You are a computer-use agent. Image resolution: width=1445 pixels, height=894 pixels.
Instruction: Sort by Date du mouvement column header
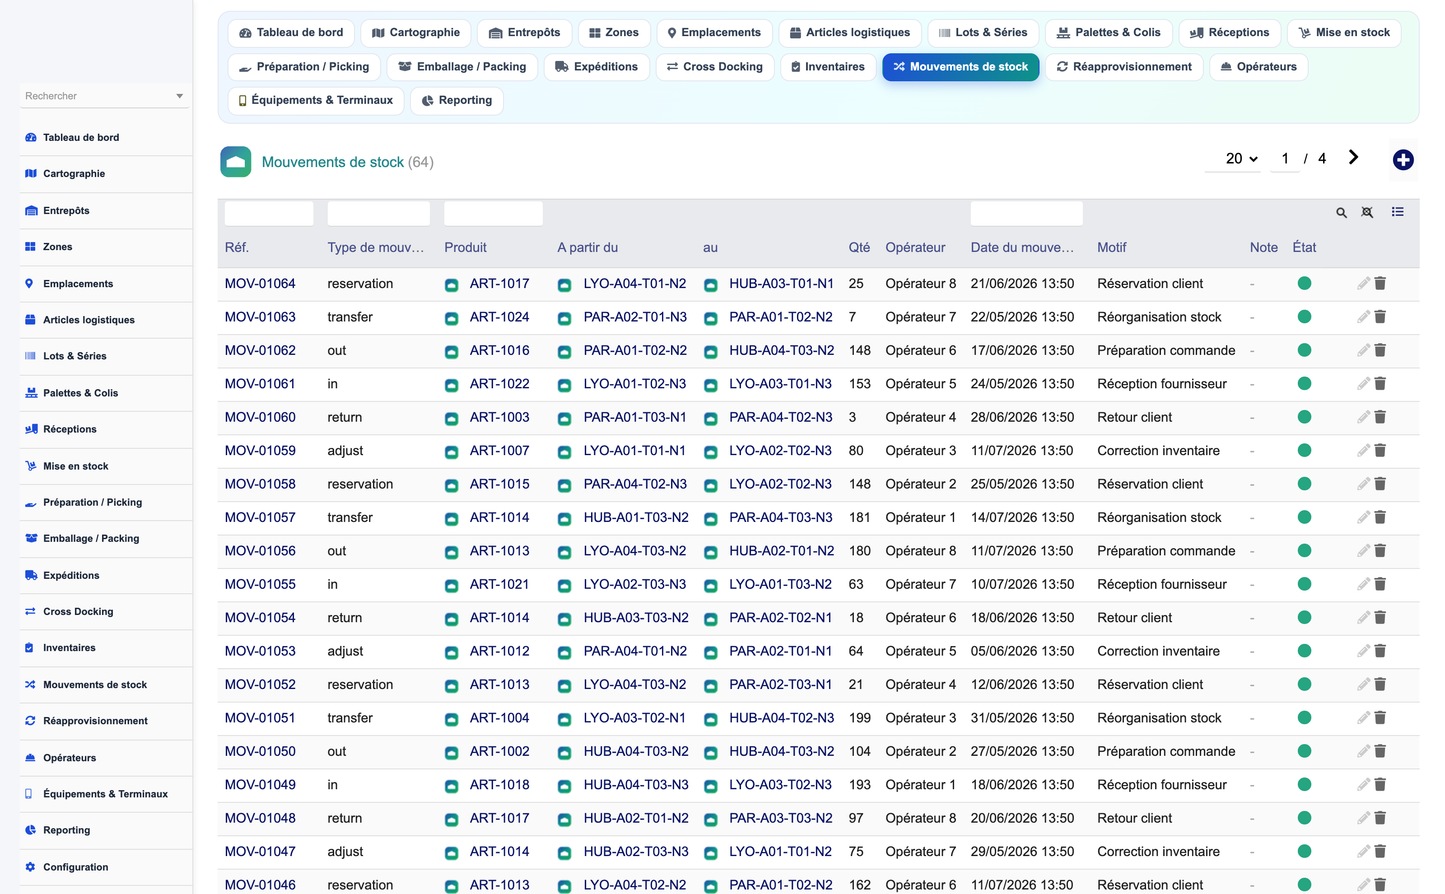click(x=1022, y=248)
